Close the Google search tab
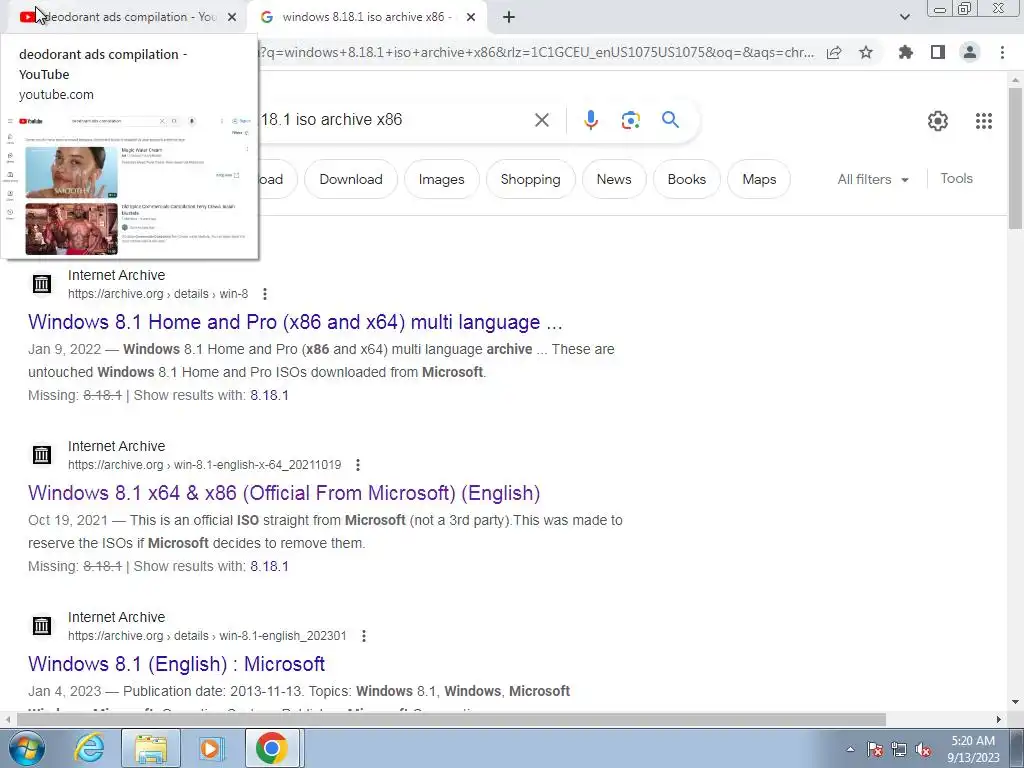 coord(471,17)
